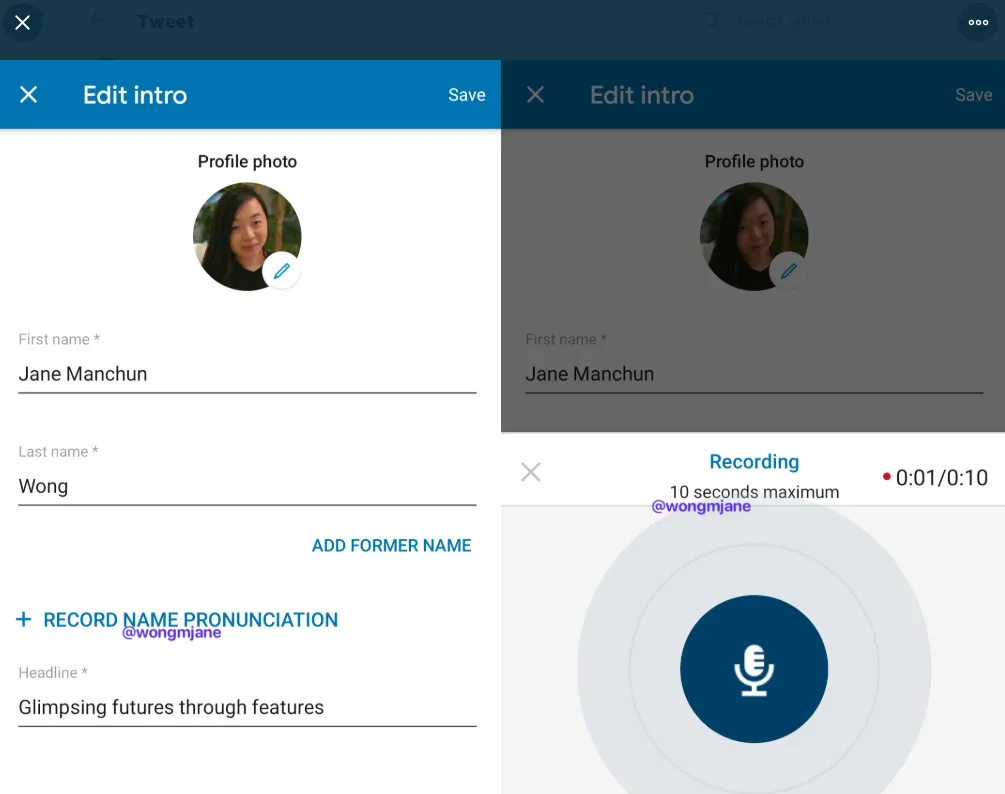Save the Edit intro changes
1005x794 pixels.
(466, 94)
